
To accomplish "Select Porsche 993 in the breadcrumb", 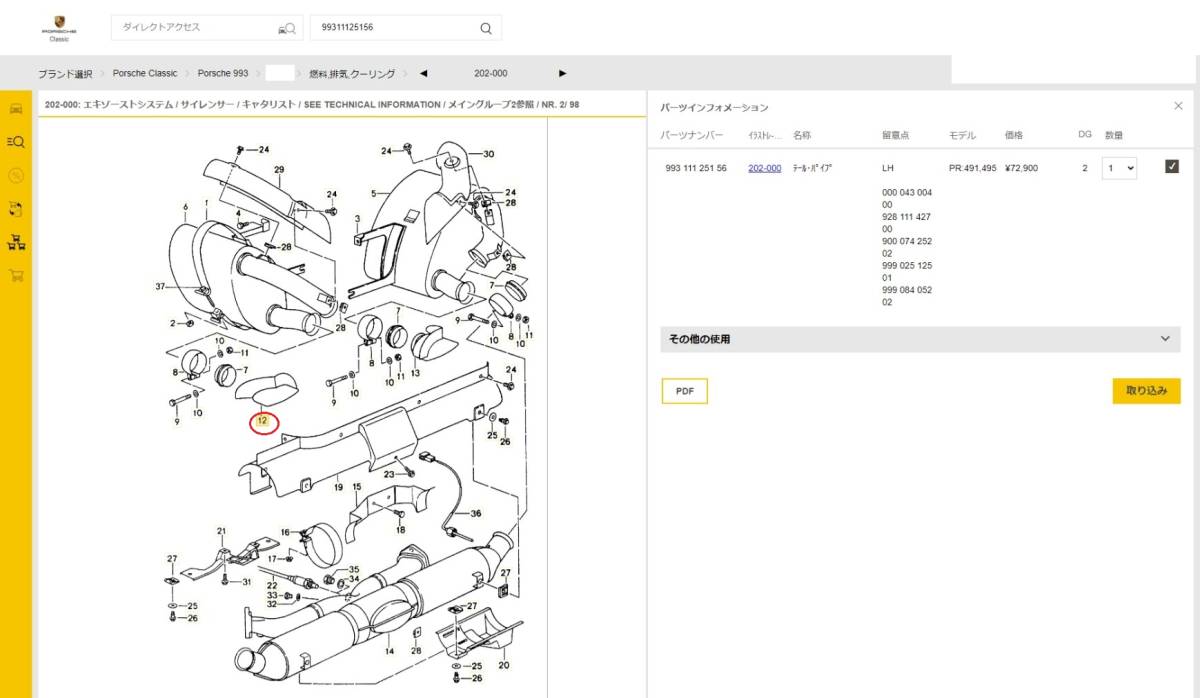I will coord(221,73).
